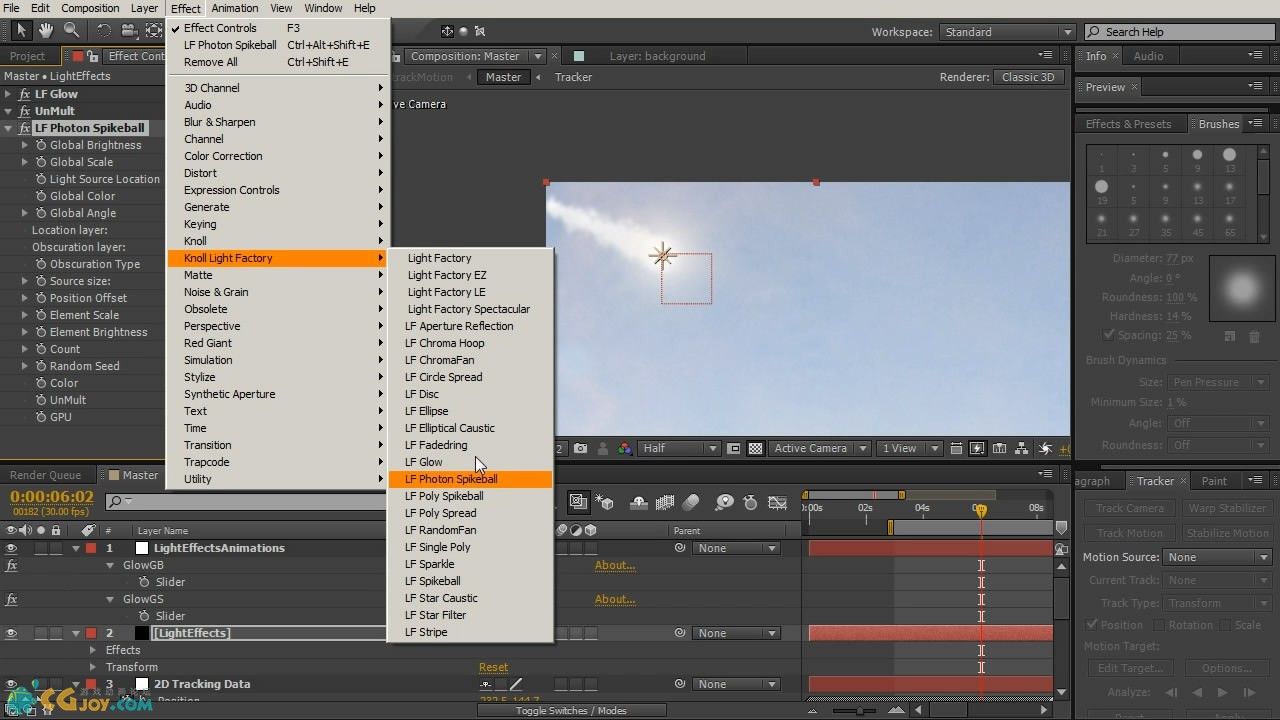Image resolution: width=1280 pixels, height=720 pixels.
Task: Choose Remove All from Effect menu
Action: pyautogui.click(x=278, y=62)
